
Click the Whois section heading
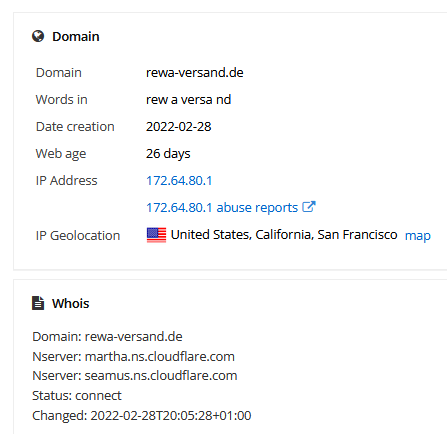pos(70,303)
